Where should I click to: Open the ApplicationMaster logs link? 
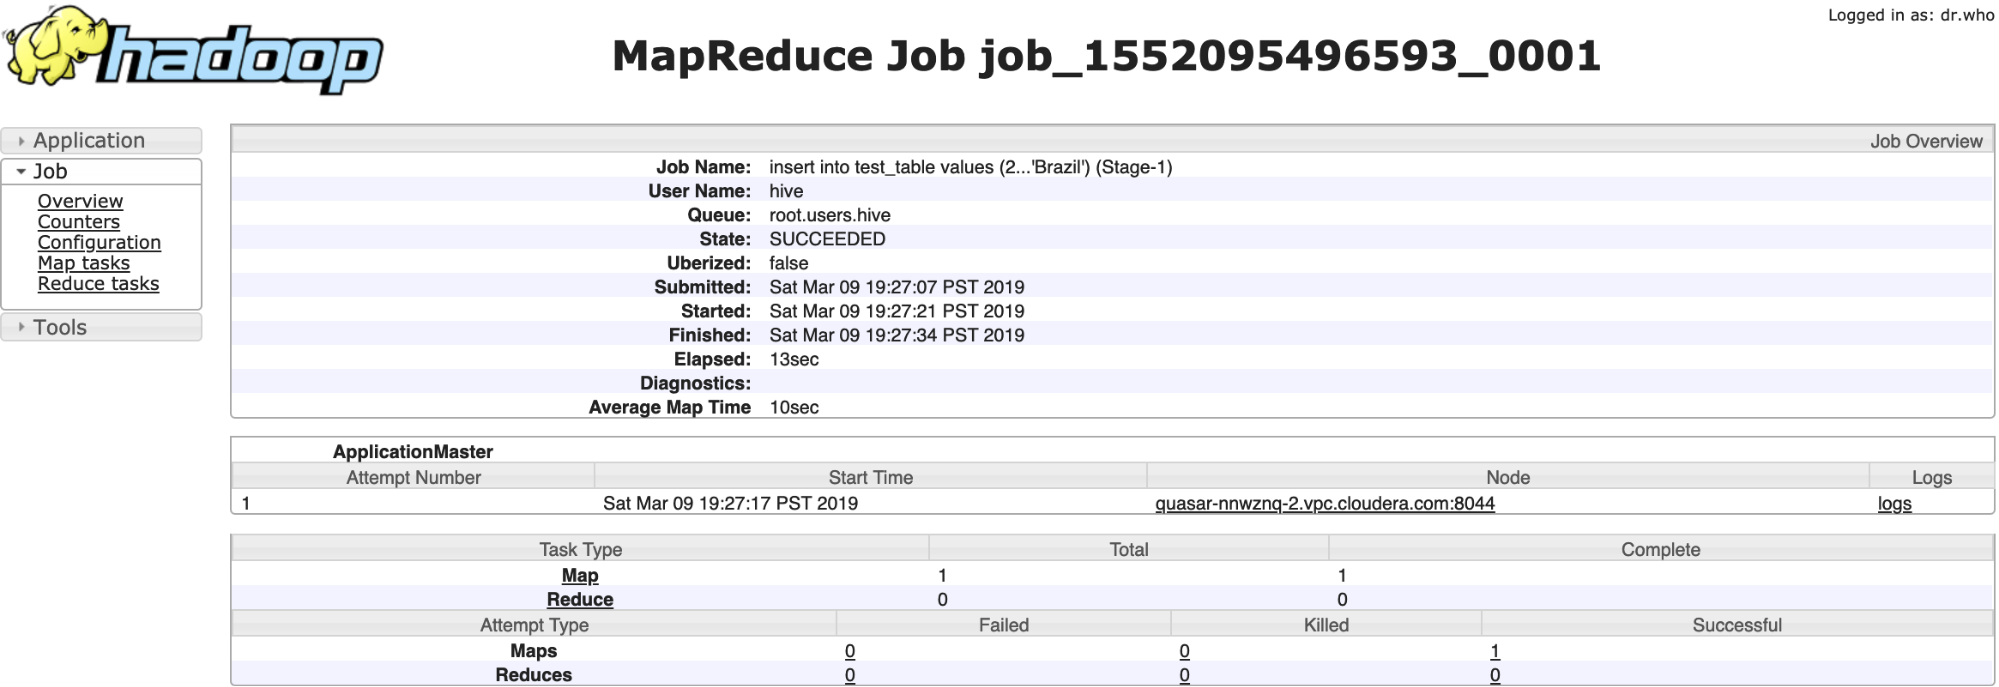(1894, 503)
